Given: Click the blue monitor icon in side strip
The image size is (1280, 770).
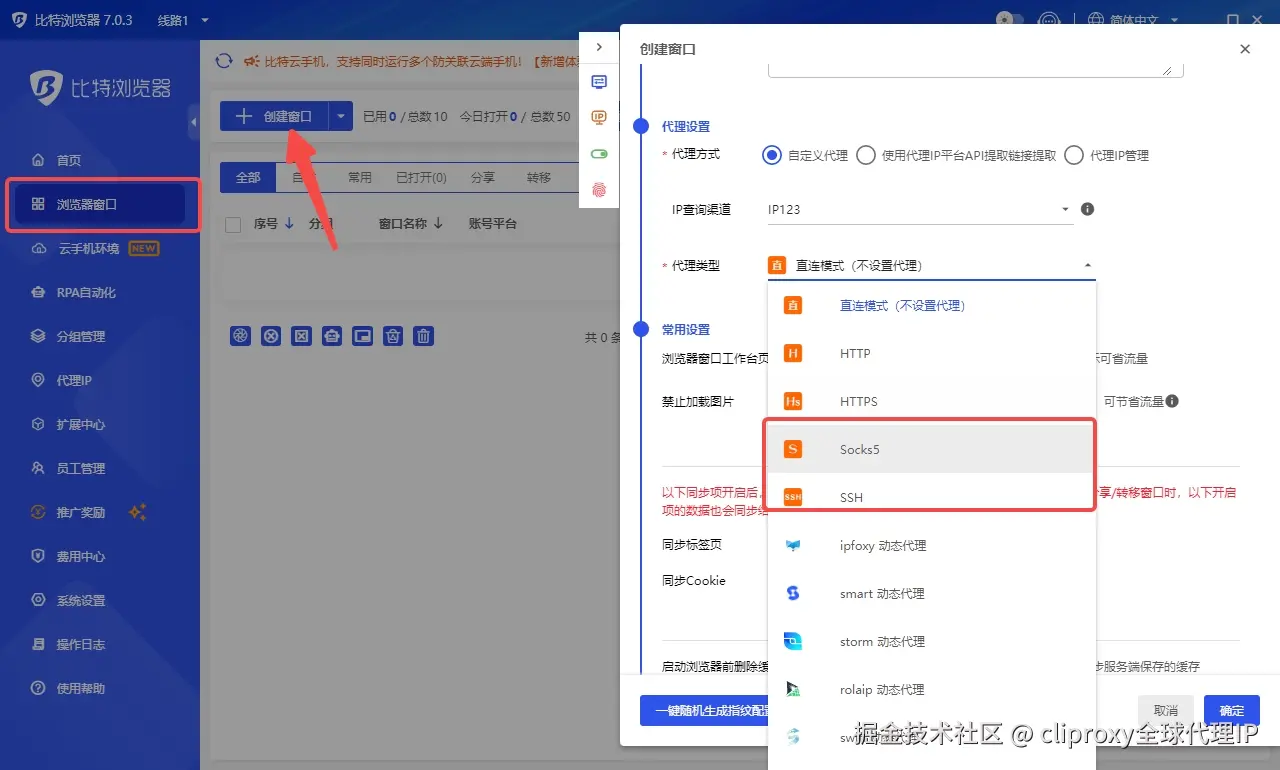Looking at the screenshot, I should pos(599,82).
